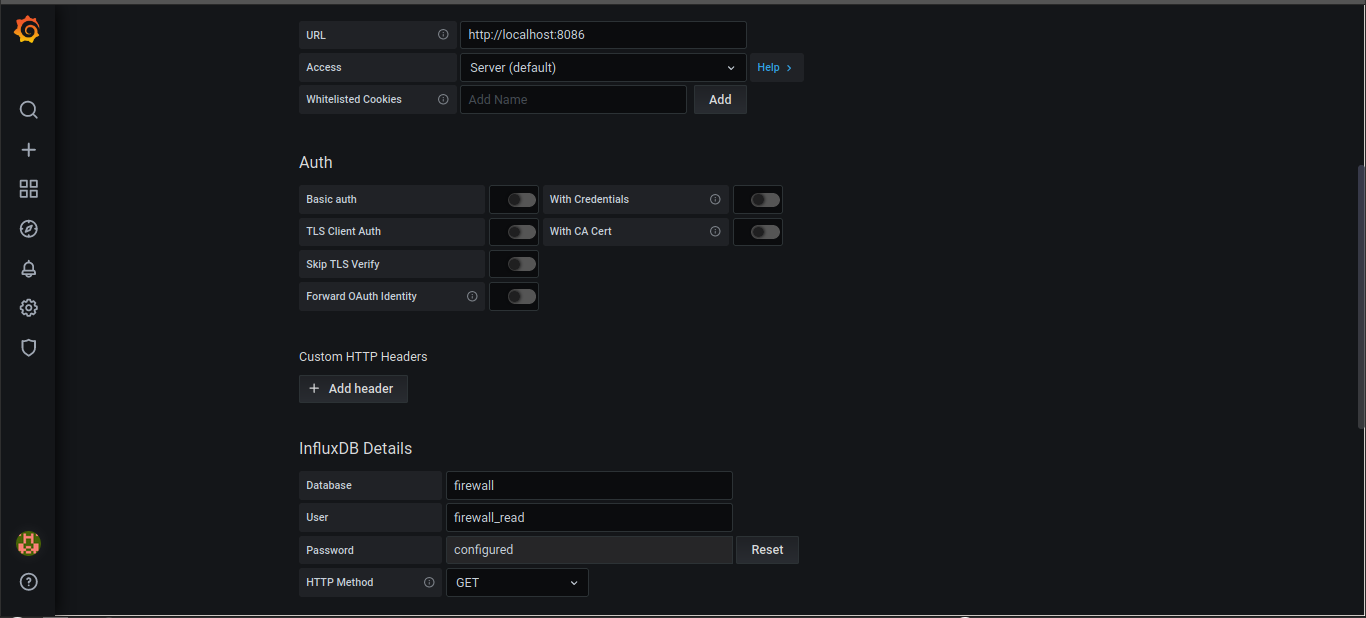This screenshot has height=618, width=1366.
Task: Enable the TLS Client Auth toggle
Action: (521, 232)
